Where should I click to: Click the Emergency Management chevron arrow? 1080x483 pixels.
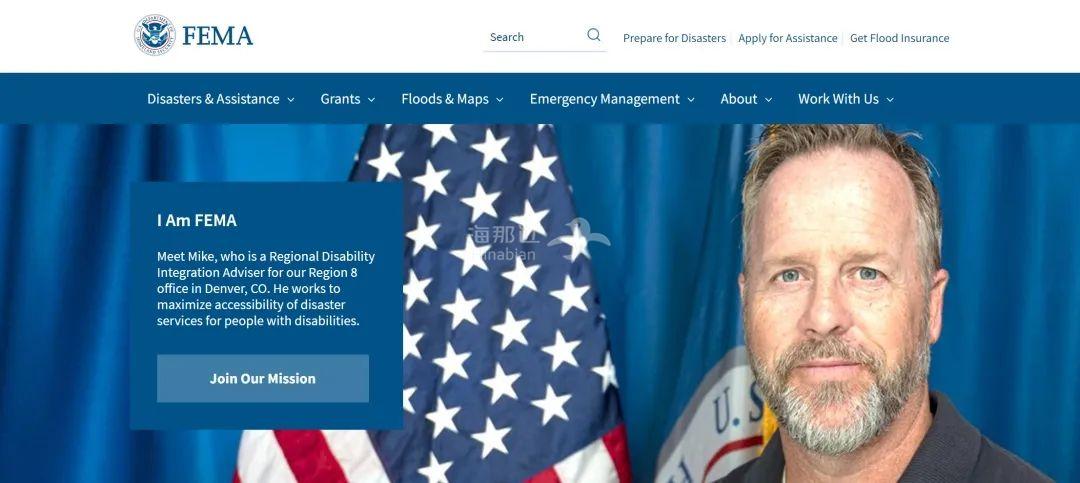[x=691, y=100]
